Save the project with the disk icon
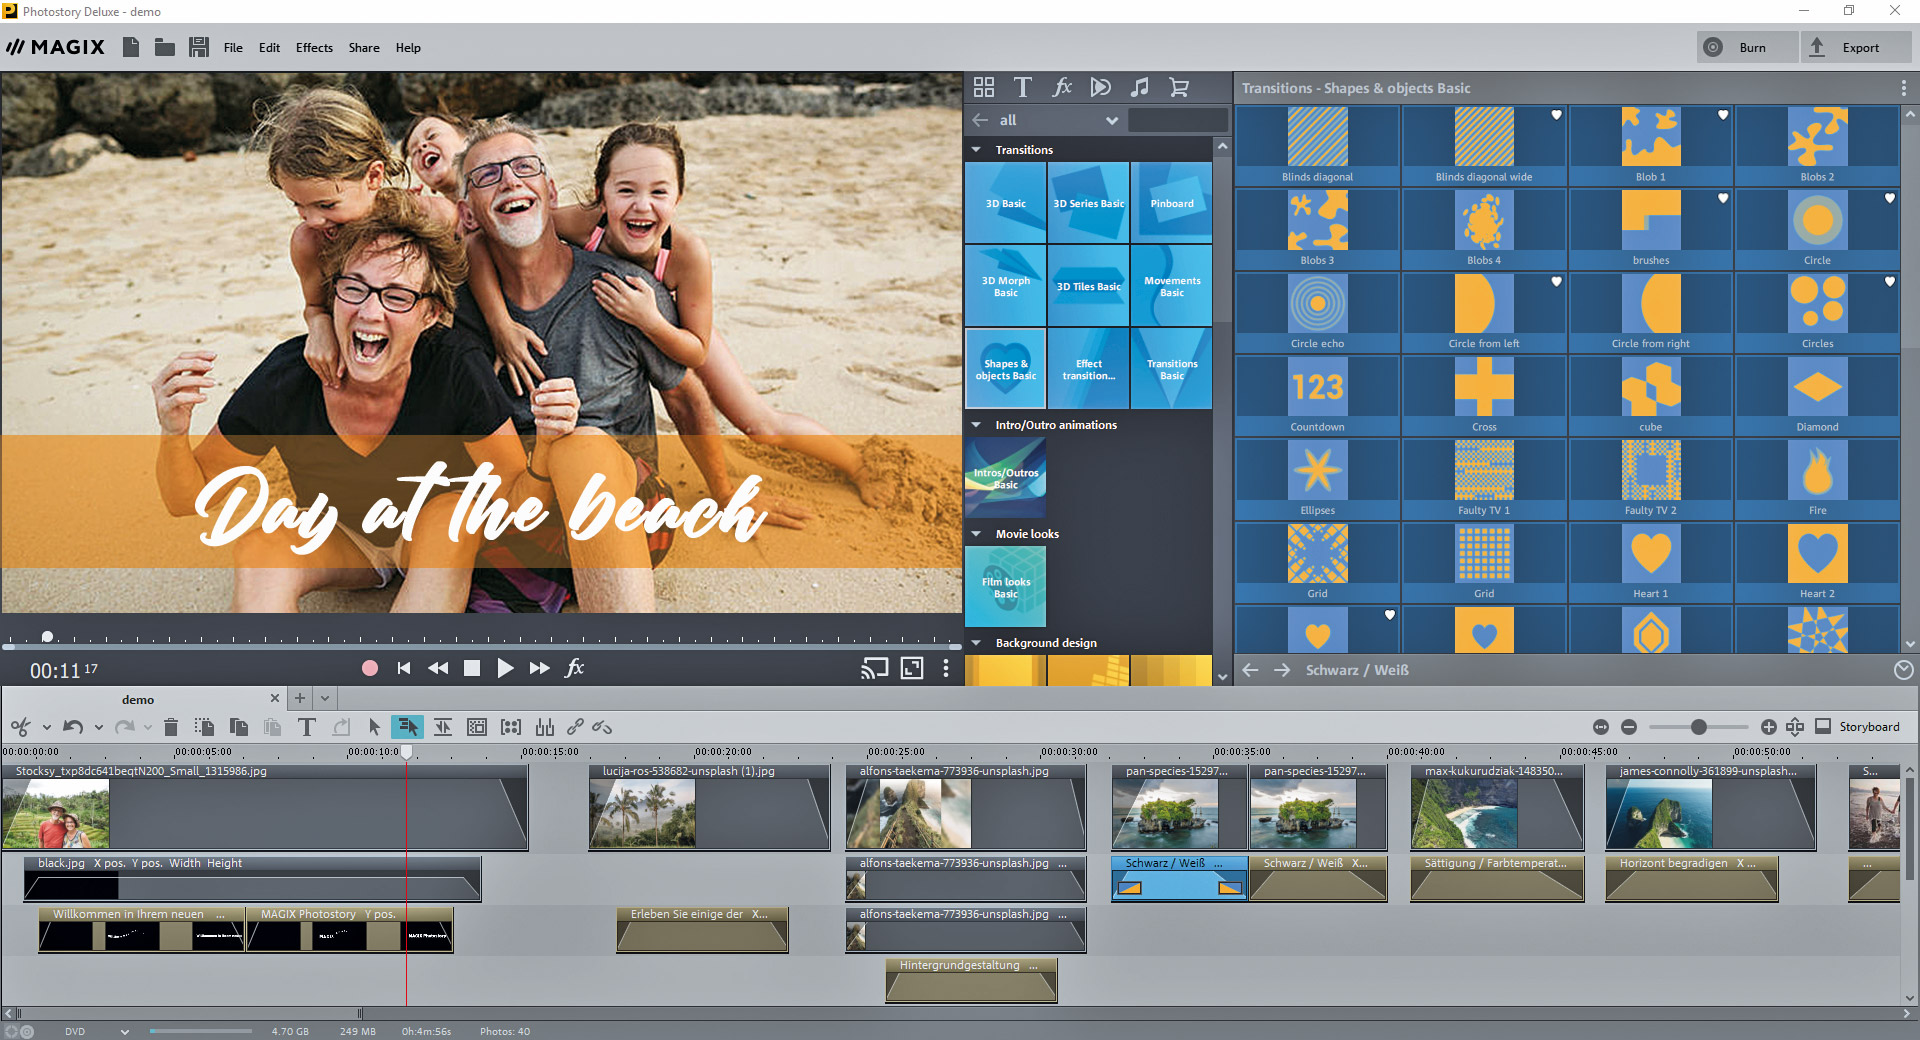This screenshot has height=1040, width=1920. click(x=199, y=47)
